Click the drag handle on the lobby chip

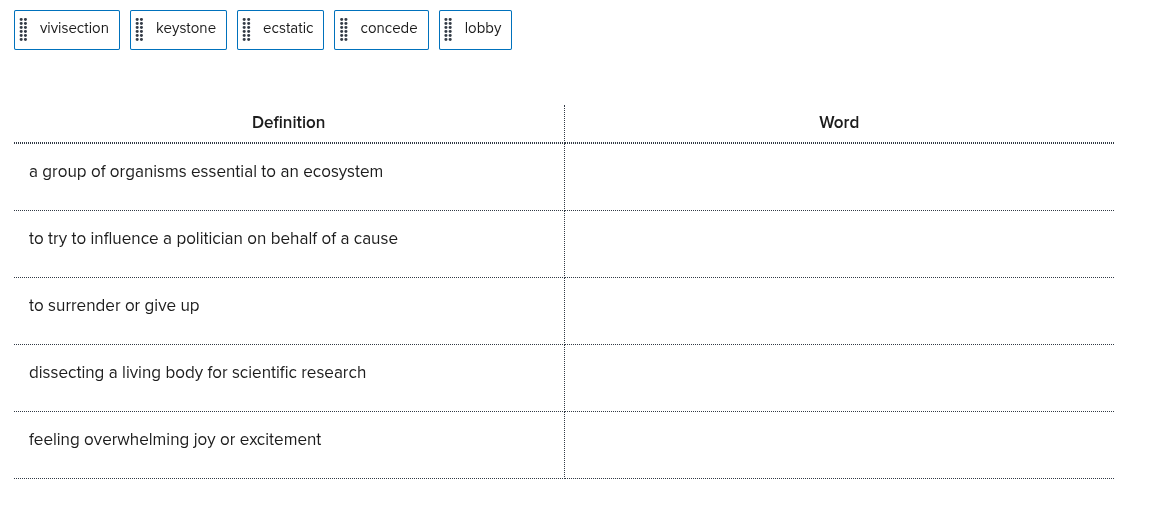pos(448,30)
